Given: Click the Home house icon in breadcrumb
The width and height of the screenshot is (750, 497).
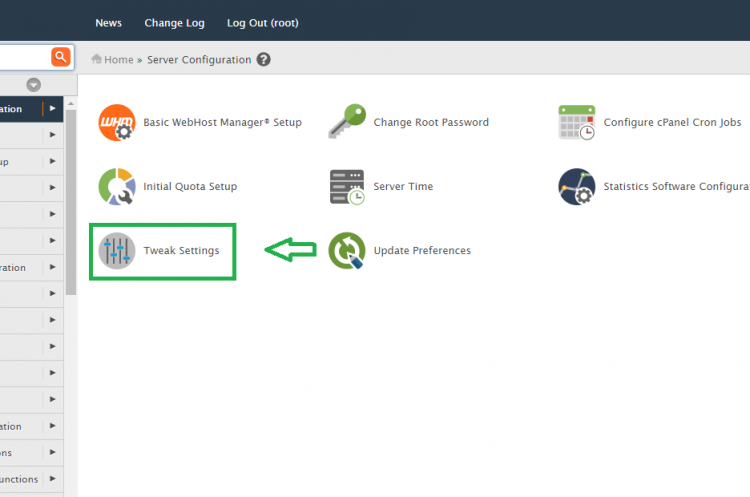Looking at the screenshot, I should [96, 59].
